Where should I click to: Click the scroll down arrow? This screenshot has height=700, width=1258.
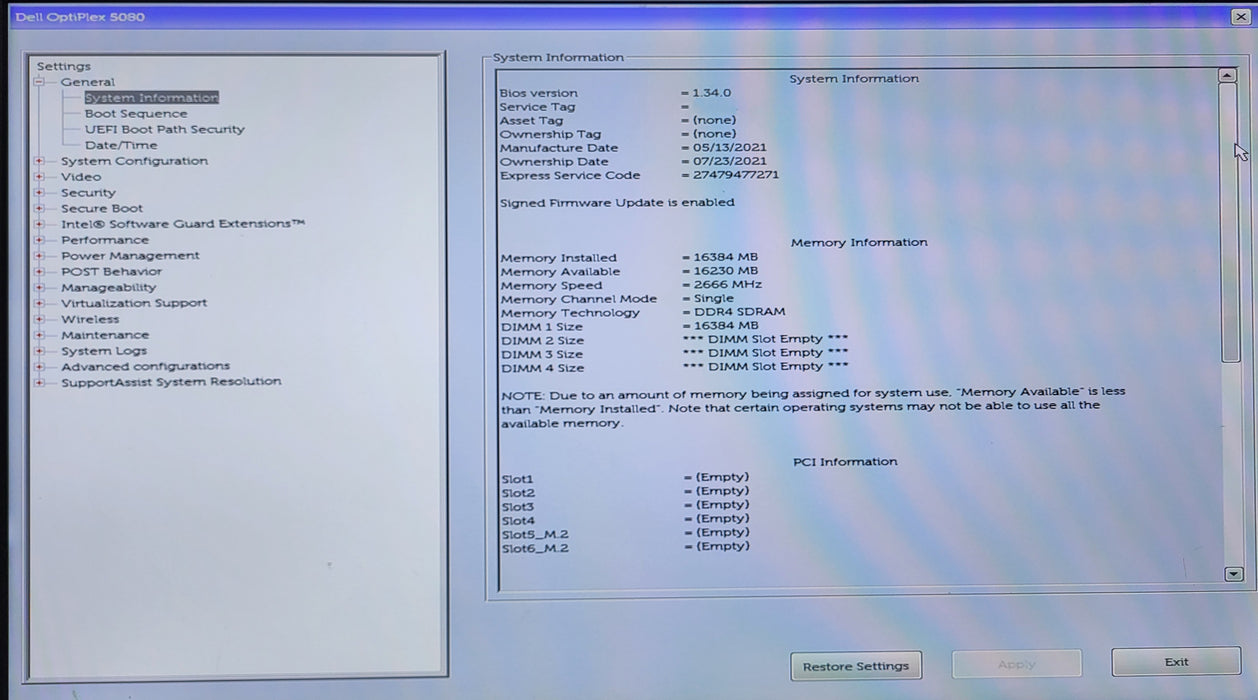[x=1233, y=574]
